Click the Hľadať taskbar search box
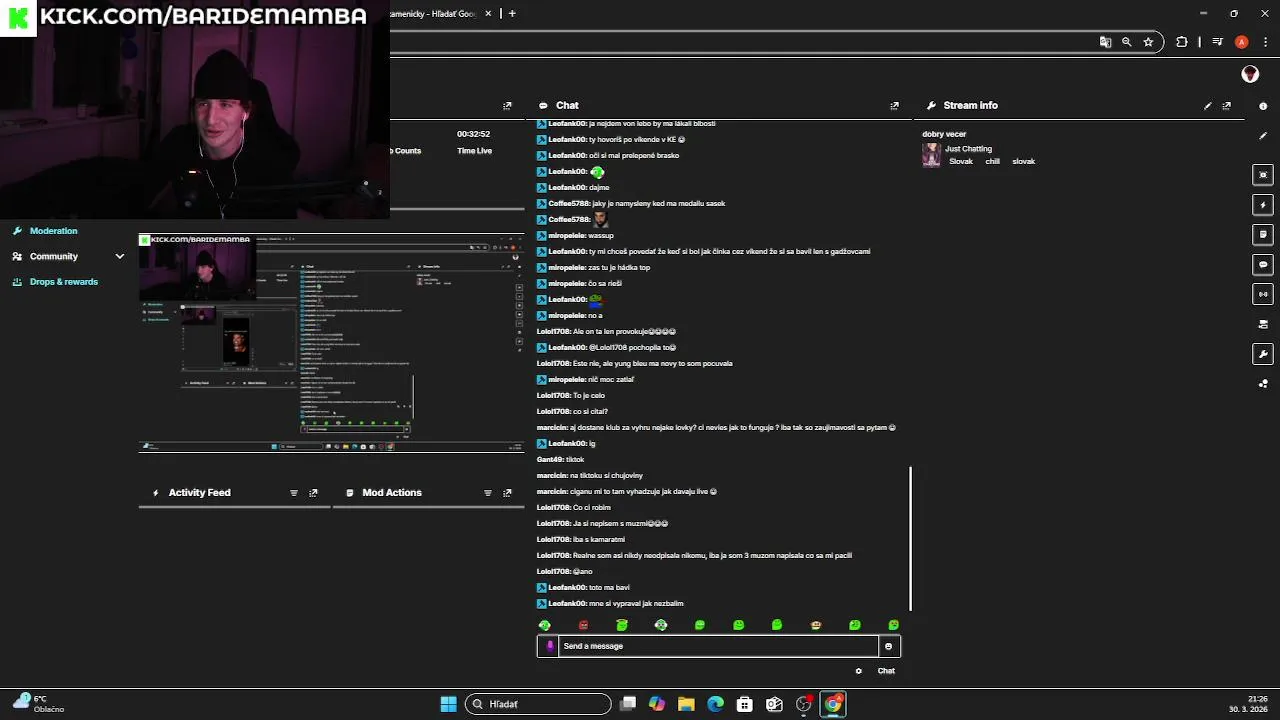The height and width of the screenshot is (720, 1280). 538,704
